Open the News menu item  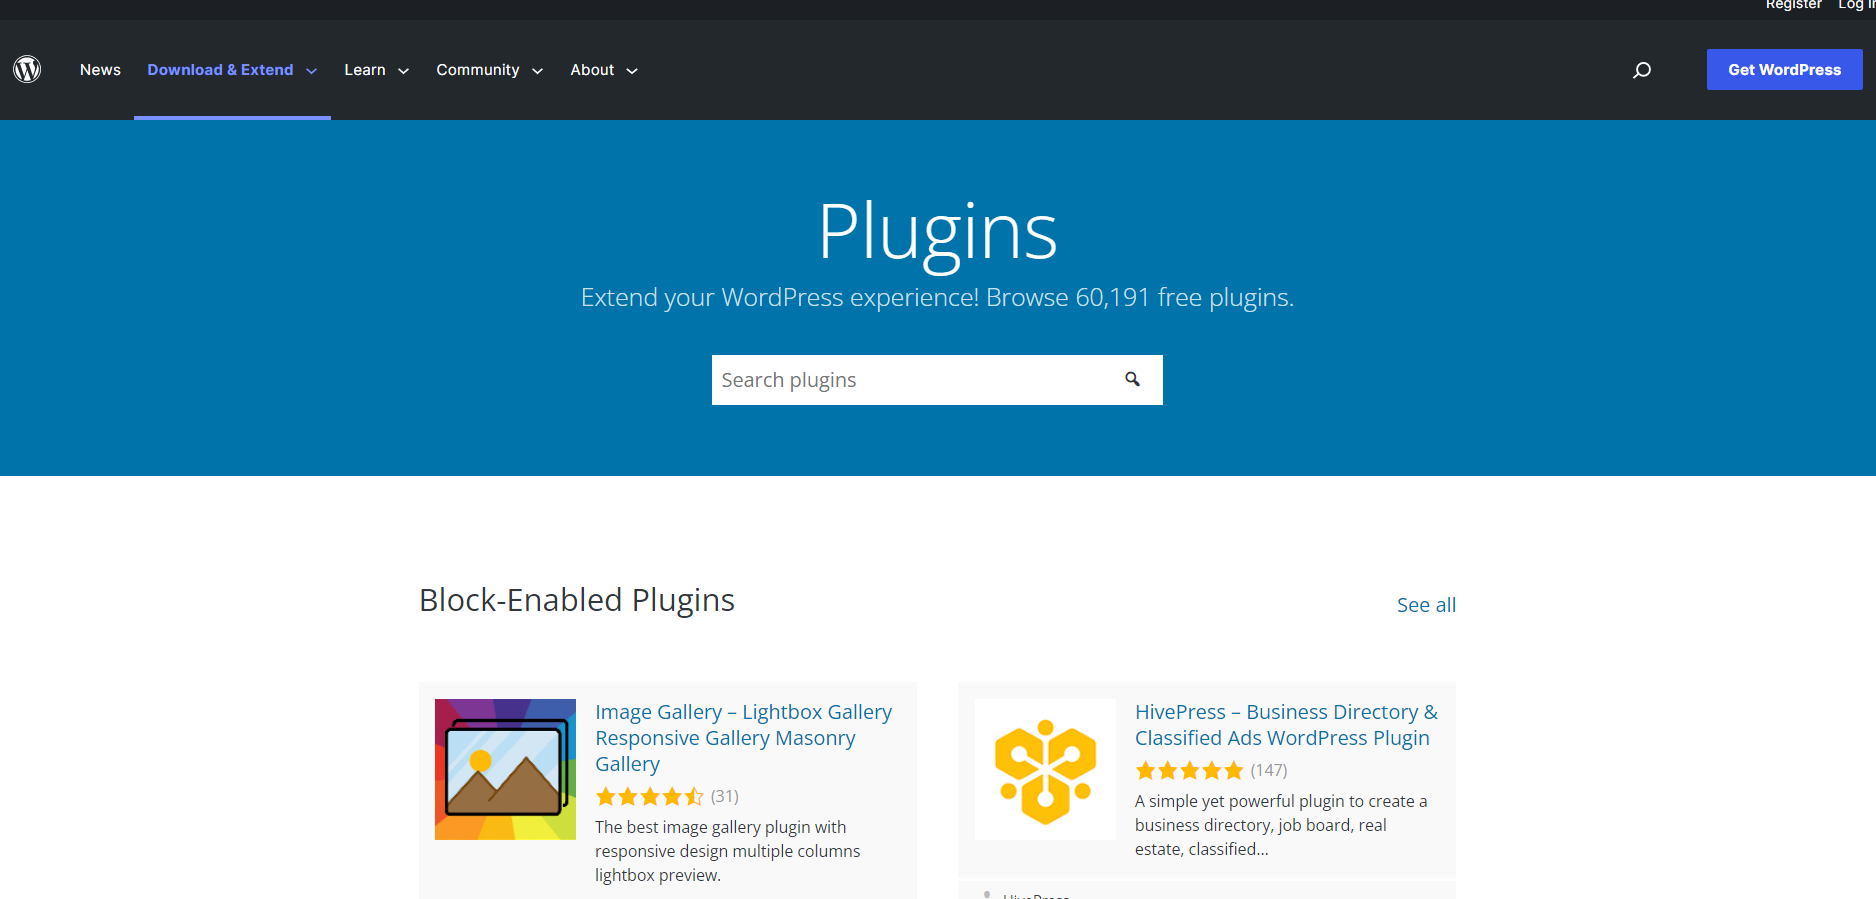click(100, 70)
